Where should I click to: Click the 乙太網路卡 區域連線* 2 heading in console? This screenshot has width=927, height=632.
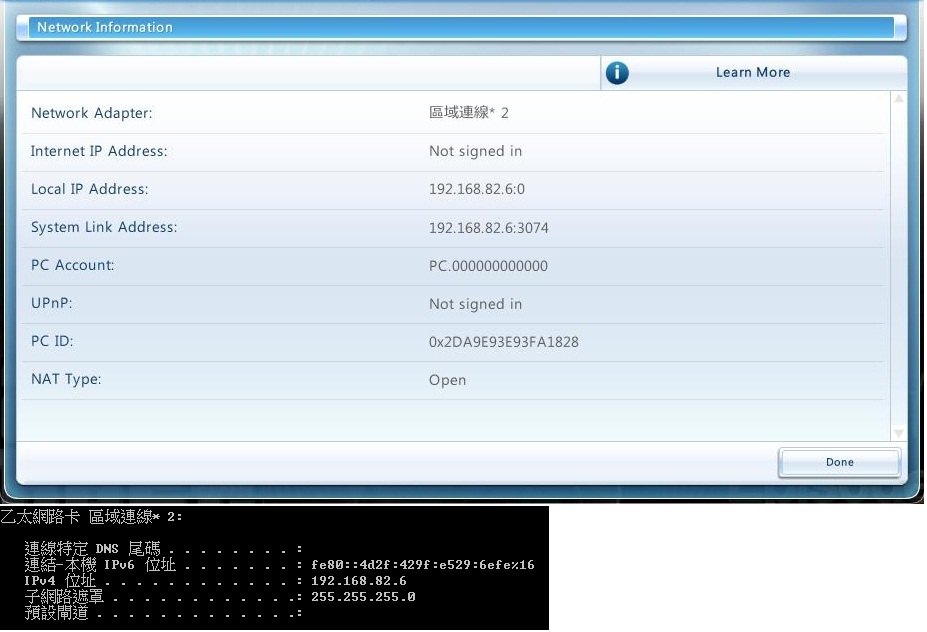click(x=91, y=517)
